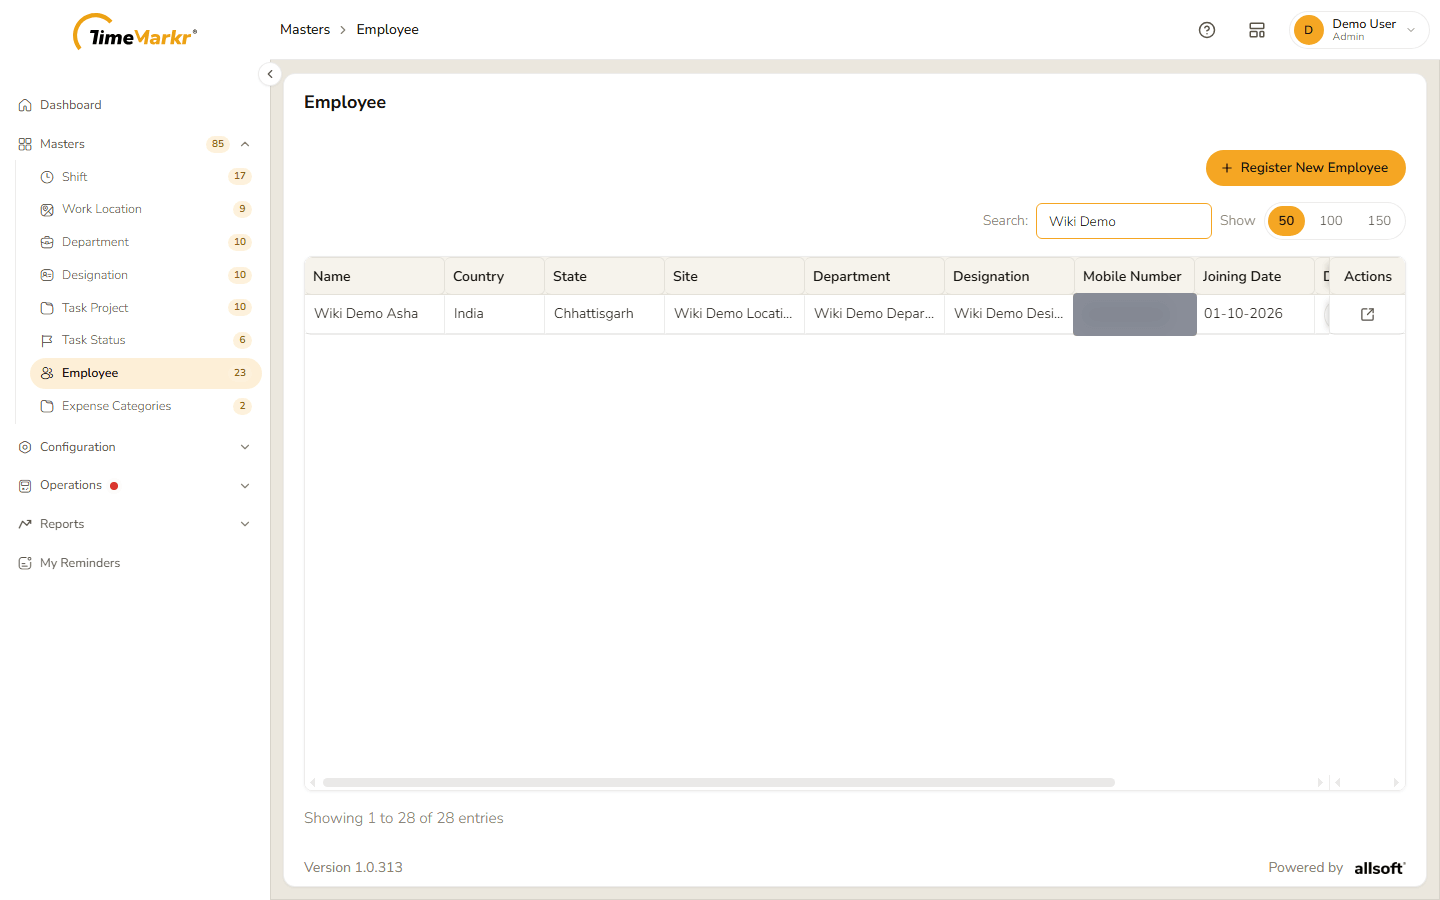Click the Work Location map icon
Screen dimensions: 1440x900
47,210
